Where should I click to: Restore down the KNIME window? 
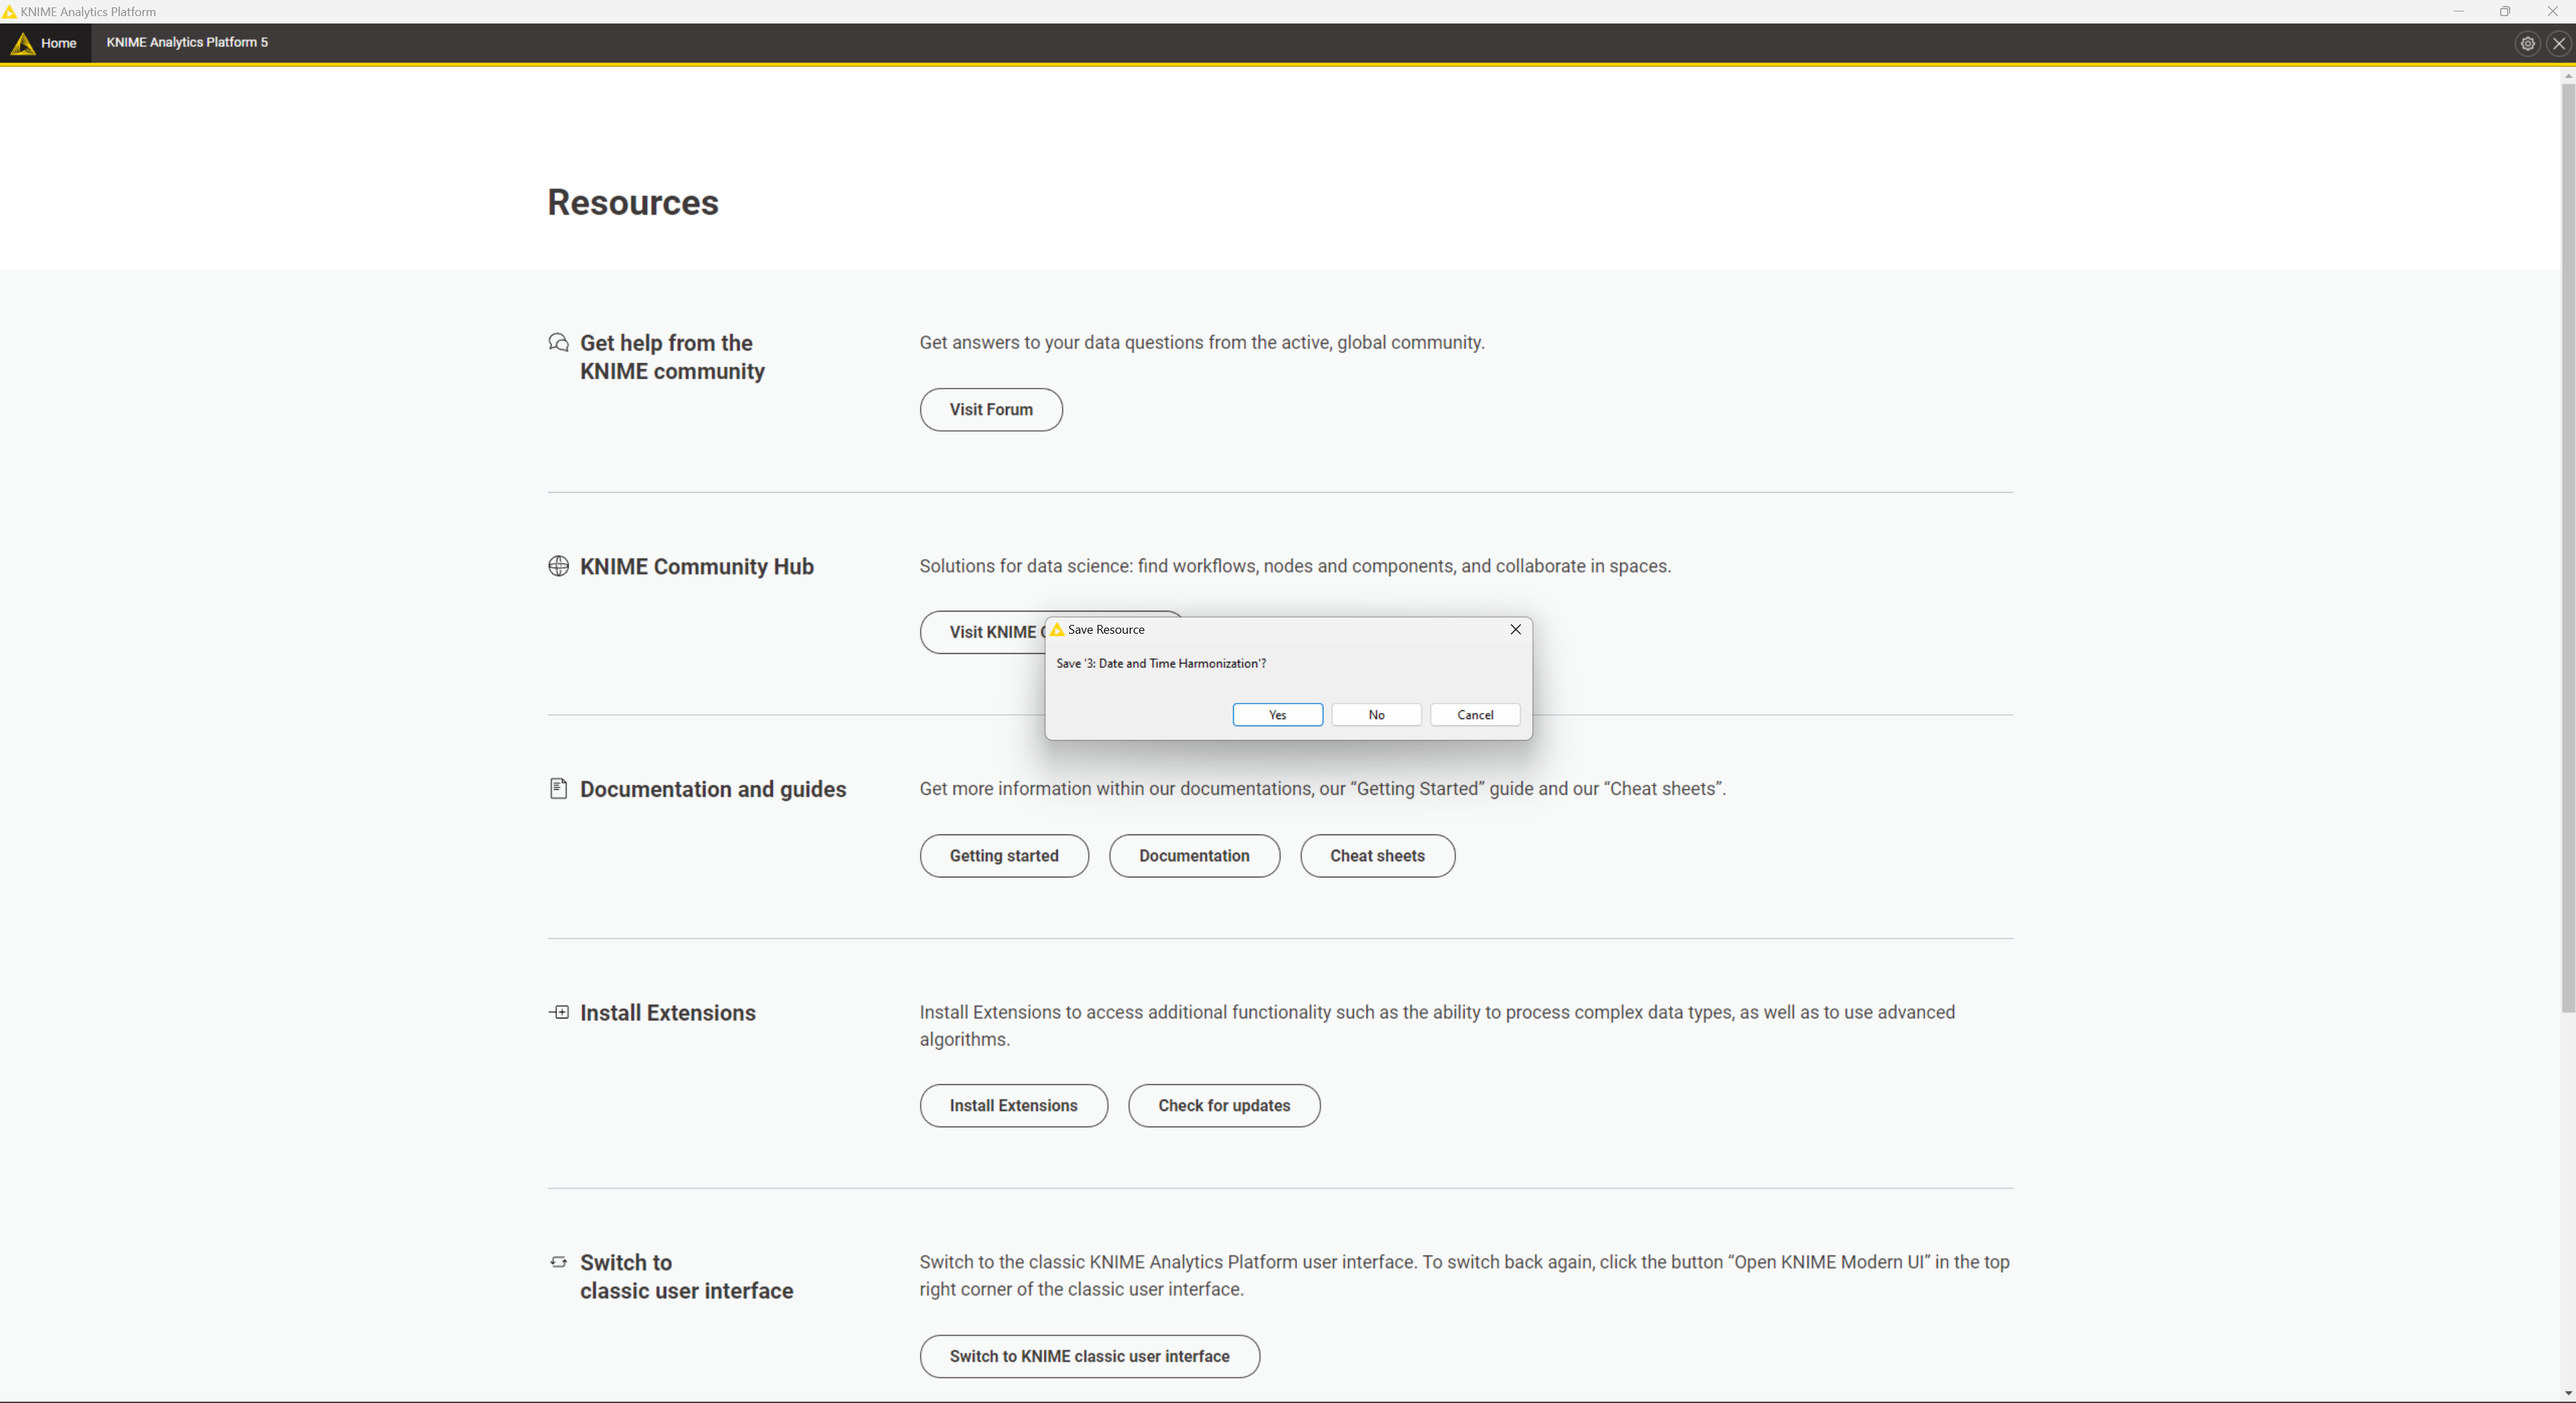pyautogui.click(x=2505, y=12)
